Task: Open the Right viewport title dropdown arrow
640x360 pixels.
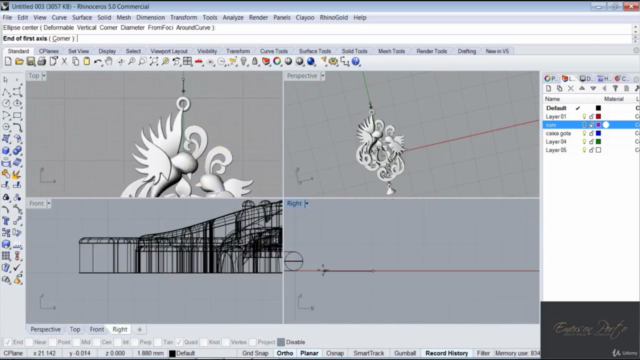Action: [307, 203]
